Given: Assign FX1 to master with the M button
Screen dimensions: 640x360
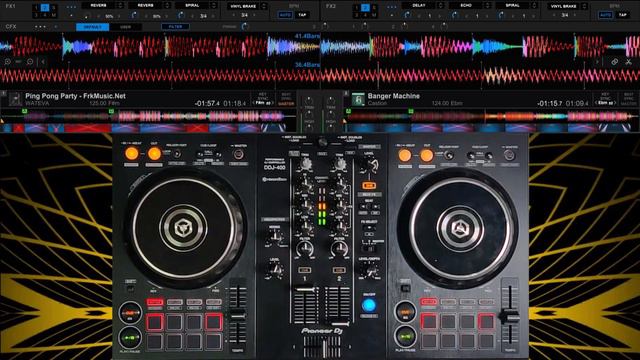Looking at the screenshot, I should pos(53,15).
